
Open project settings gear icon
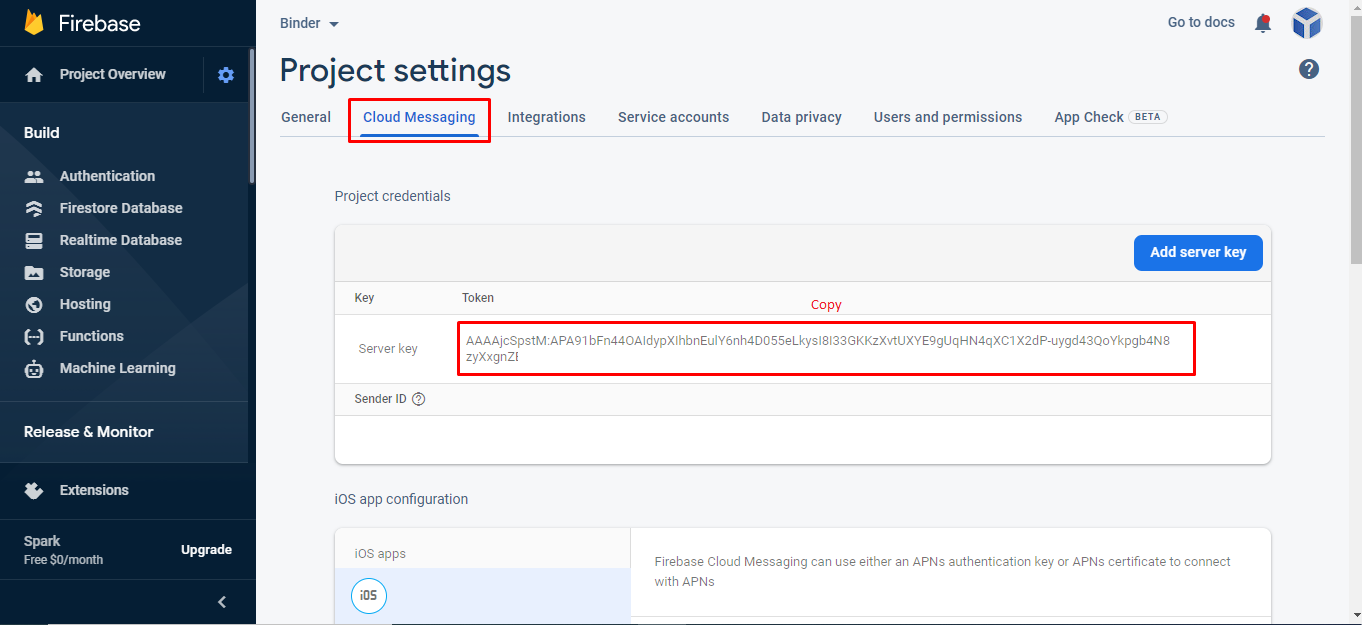pos(226,75)
